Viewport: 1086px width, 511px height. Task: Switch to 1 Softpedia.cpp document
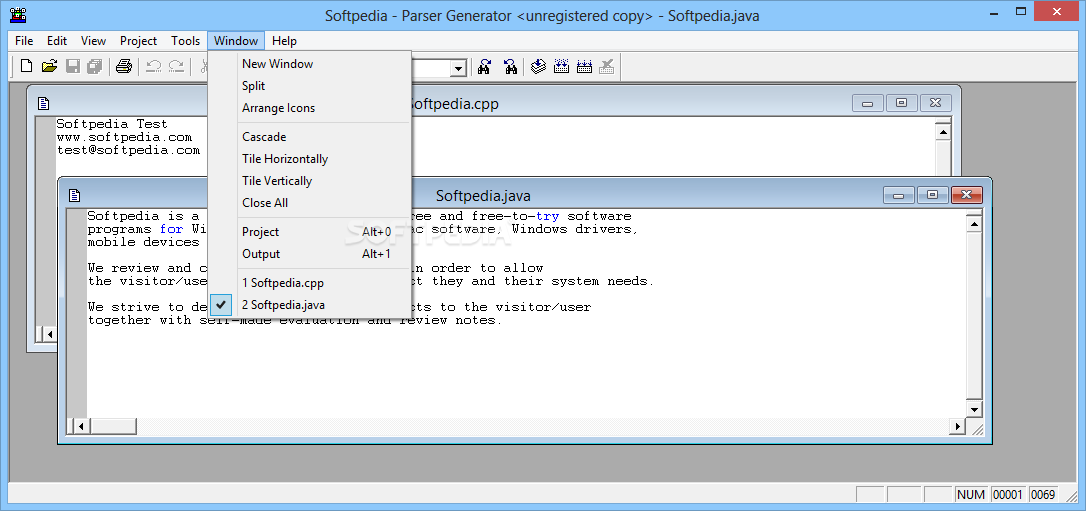(x=310, y=283)
